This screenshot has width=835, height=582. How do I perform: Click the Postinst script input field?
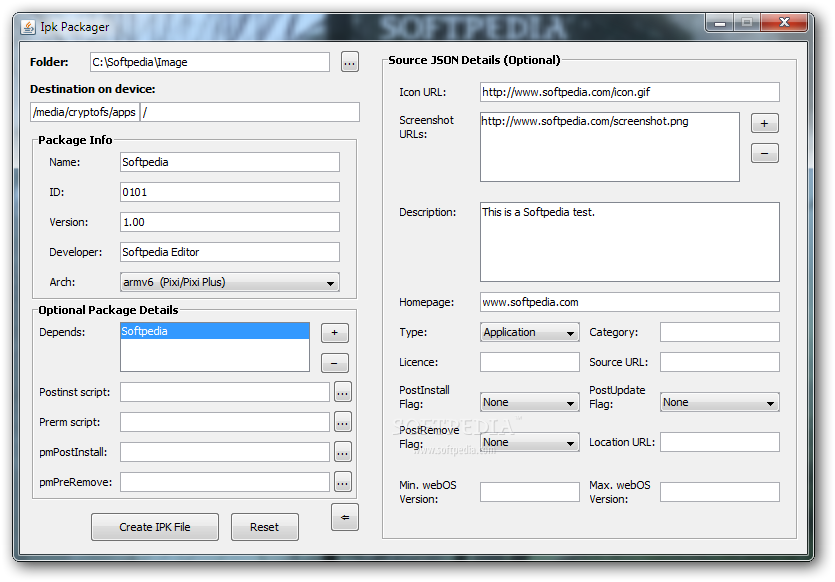click(x=225, y=392)
